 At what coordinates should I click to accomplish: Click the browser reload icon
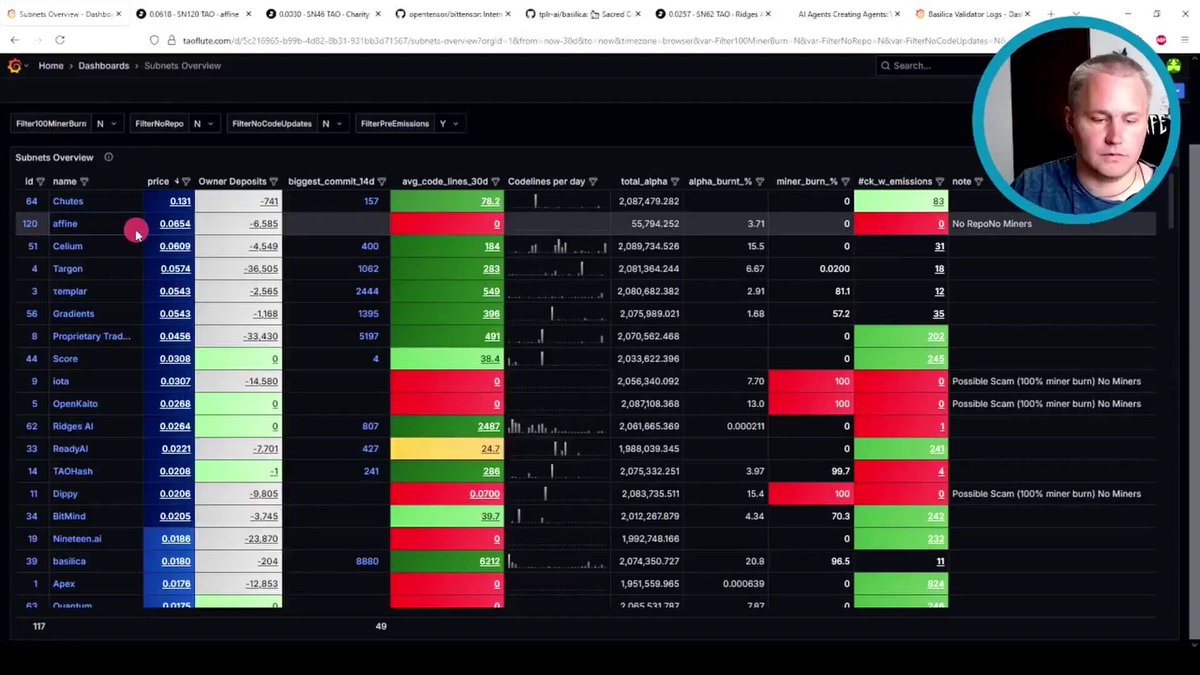pos(60,40)
